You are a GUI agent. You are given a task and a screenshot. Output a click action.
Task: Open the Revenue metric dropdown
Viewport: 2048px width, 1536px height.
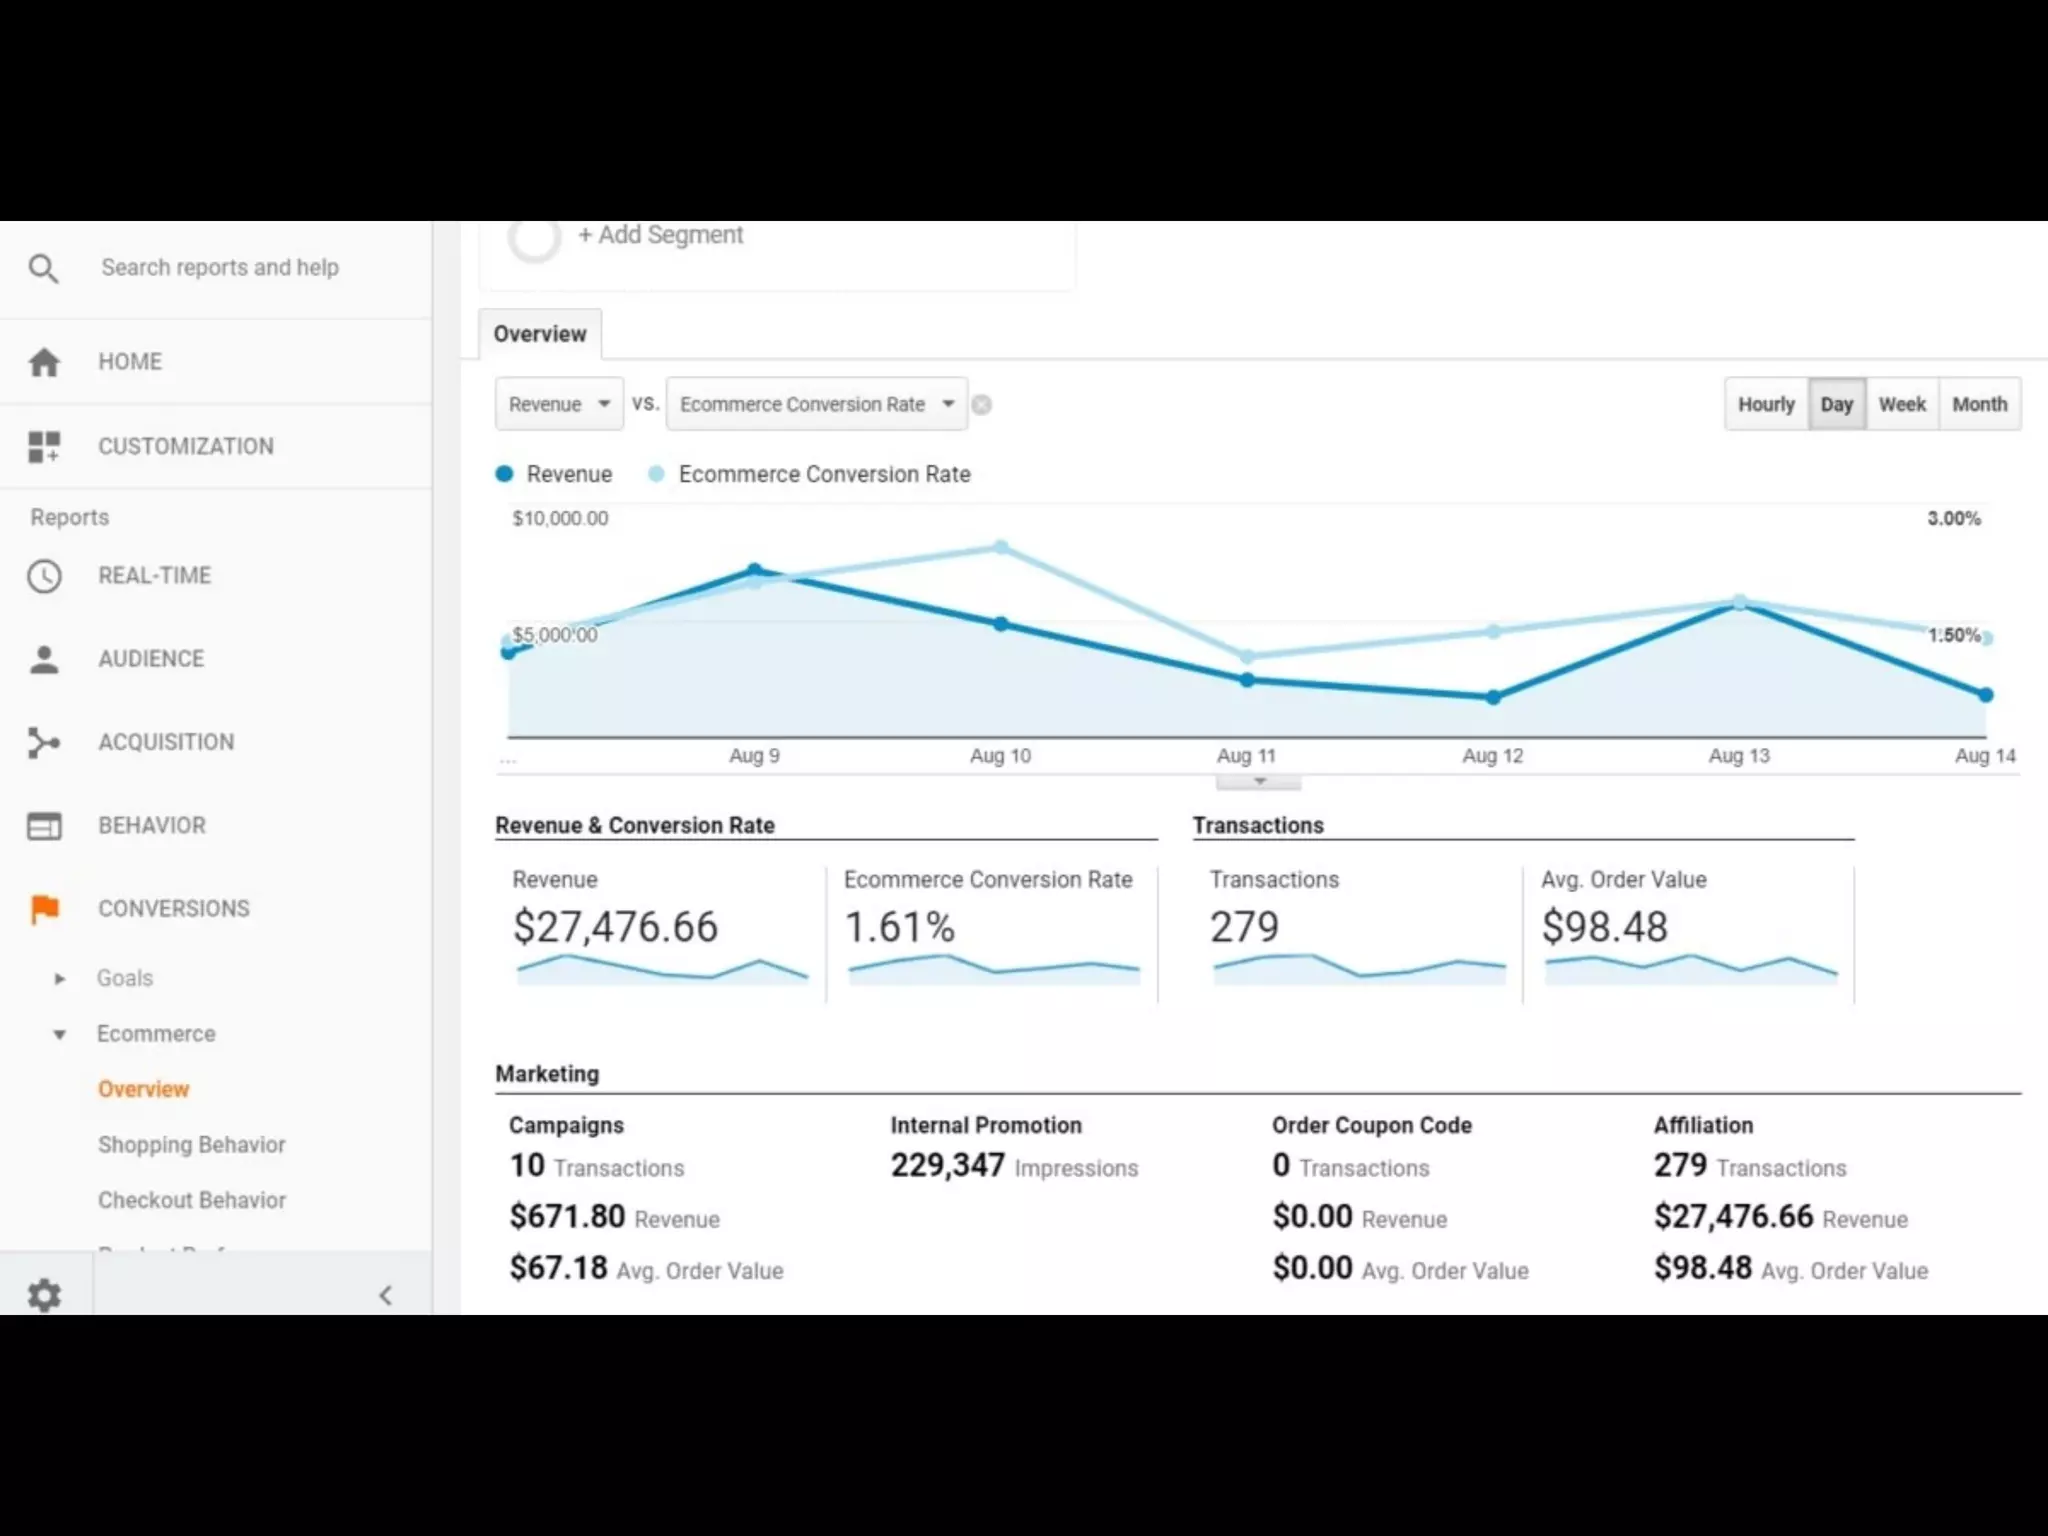point(559,404)
